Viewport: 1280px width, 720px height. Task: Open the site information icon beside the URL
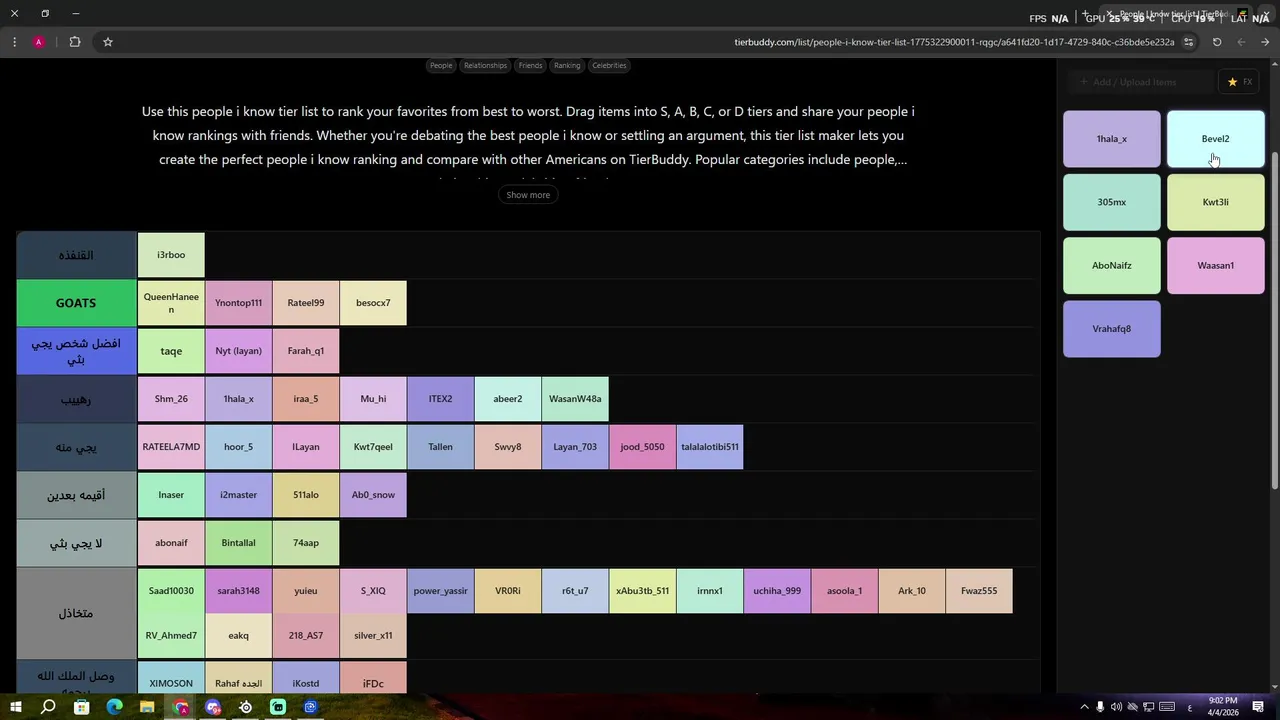point(1188,42)
